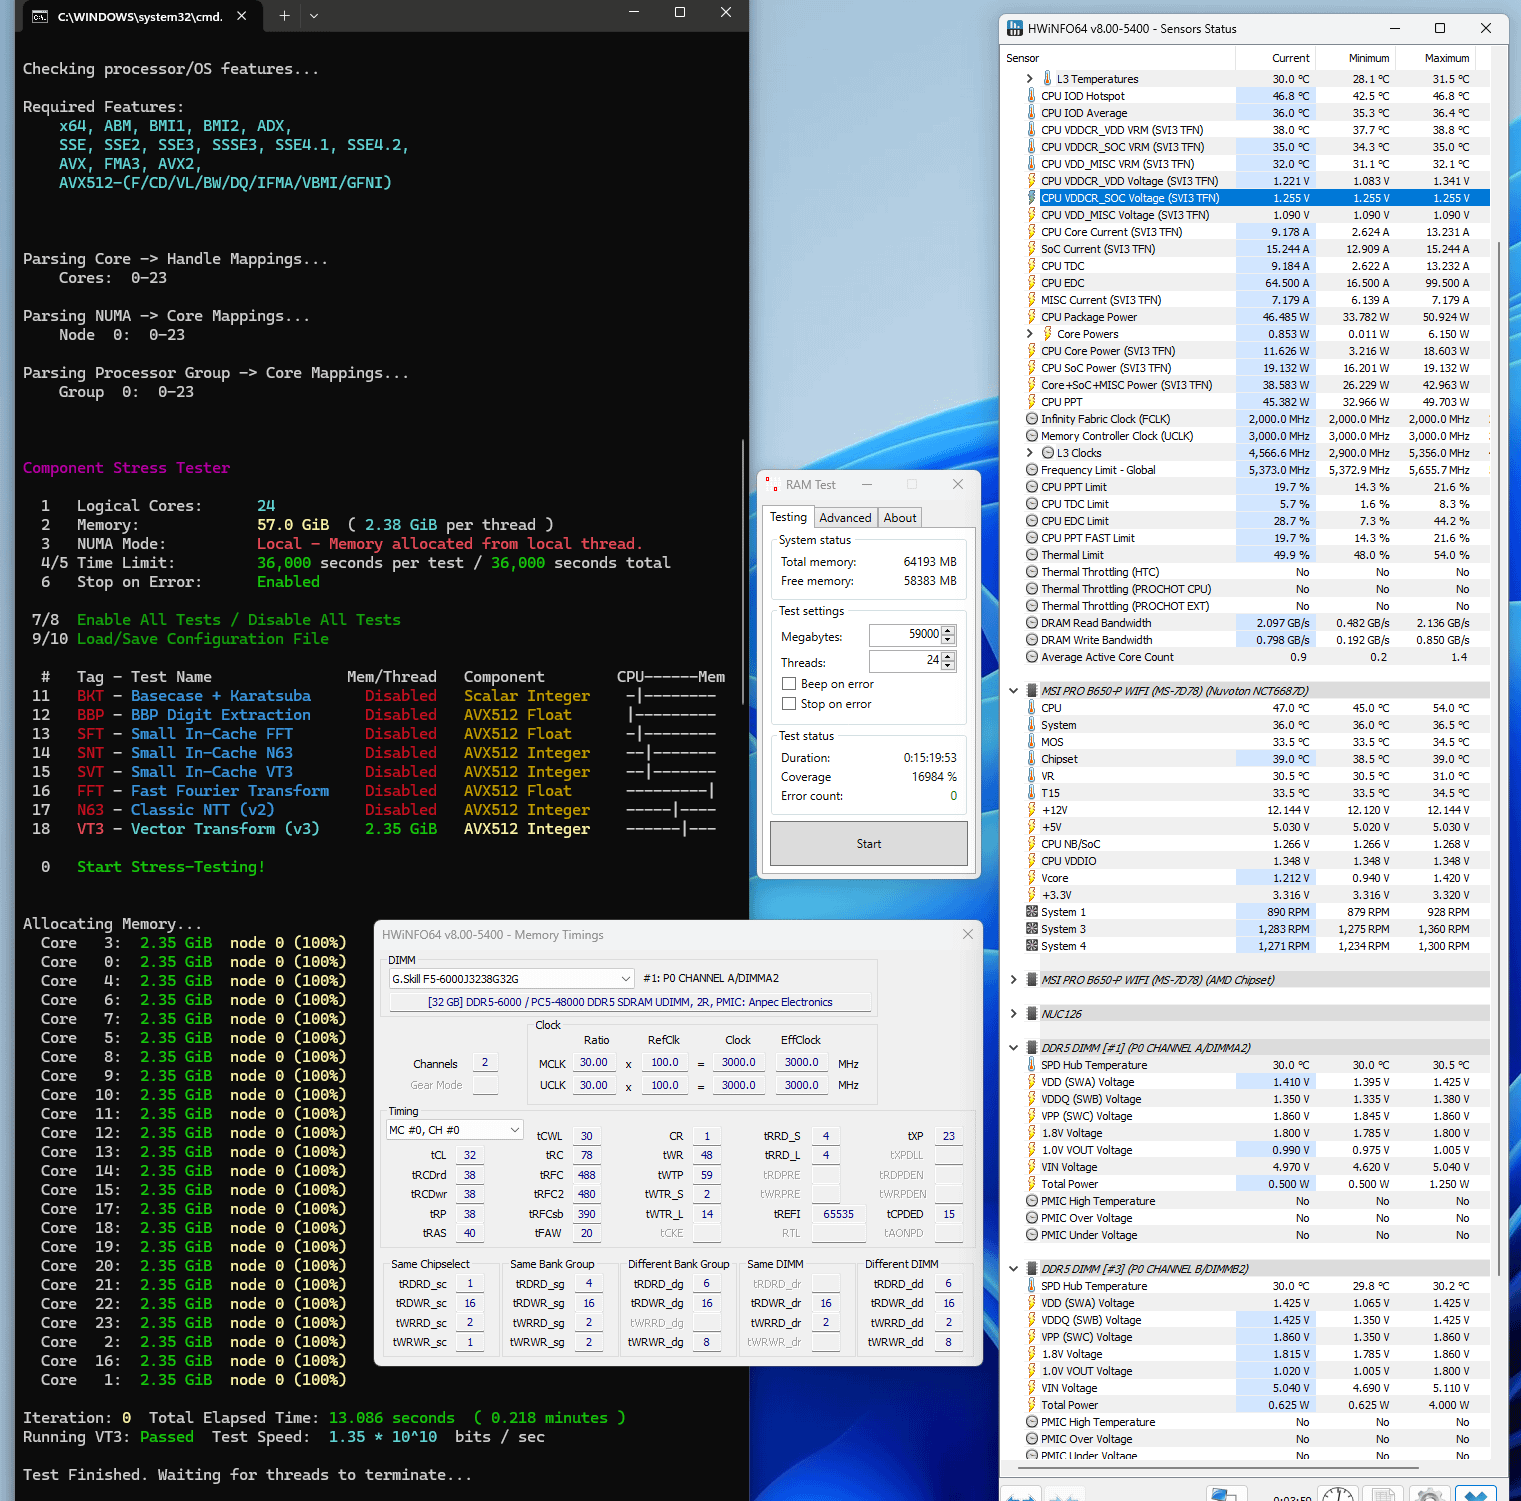Click the Start button in RAM Test
The width and height of the screenshot is (1521, 1501).
(869, 844)
